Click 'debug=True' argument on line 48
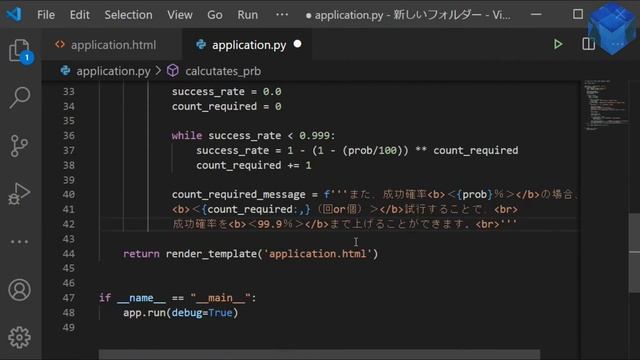This screenshot has height=360, width=640. click(x=202, y=313)
